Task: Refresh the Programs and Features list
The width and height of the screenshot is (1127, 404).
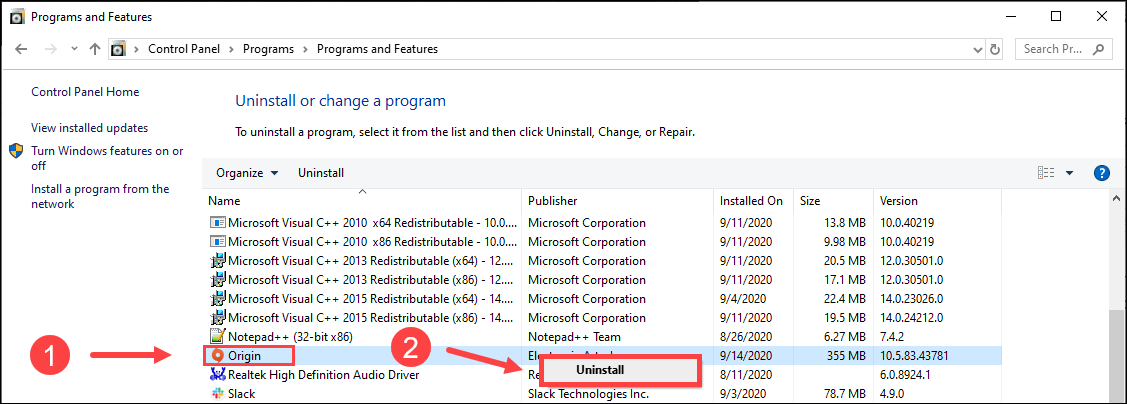Action: (995, 50)
